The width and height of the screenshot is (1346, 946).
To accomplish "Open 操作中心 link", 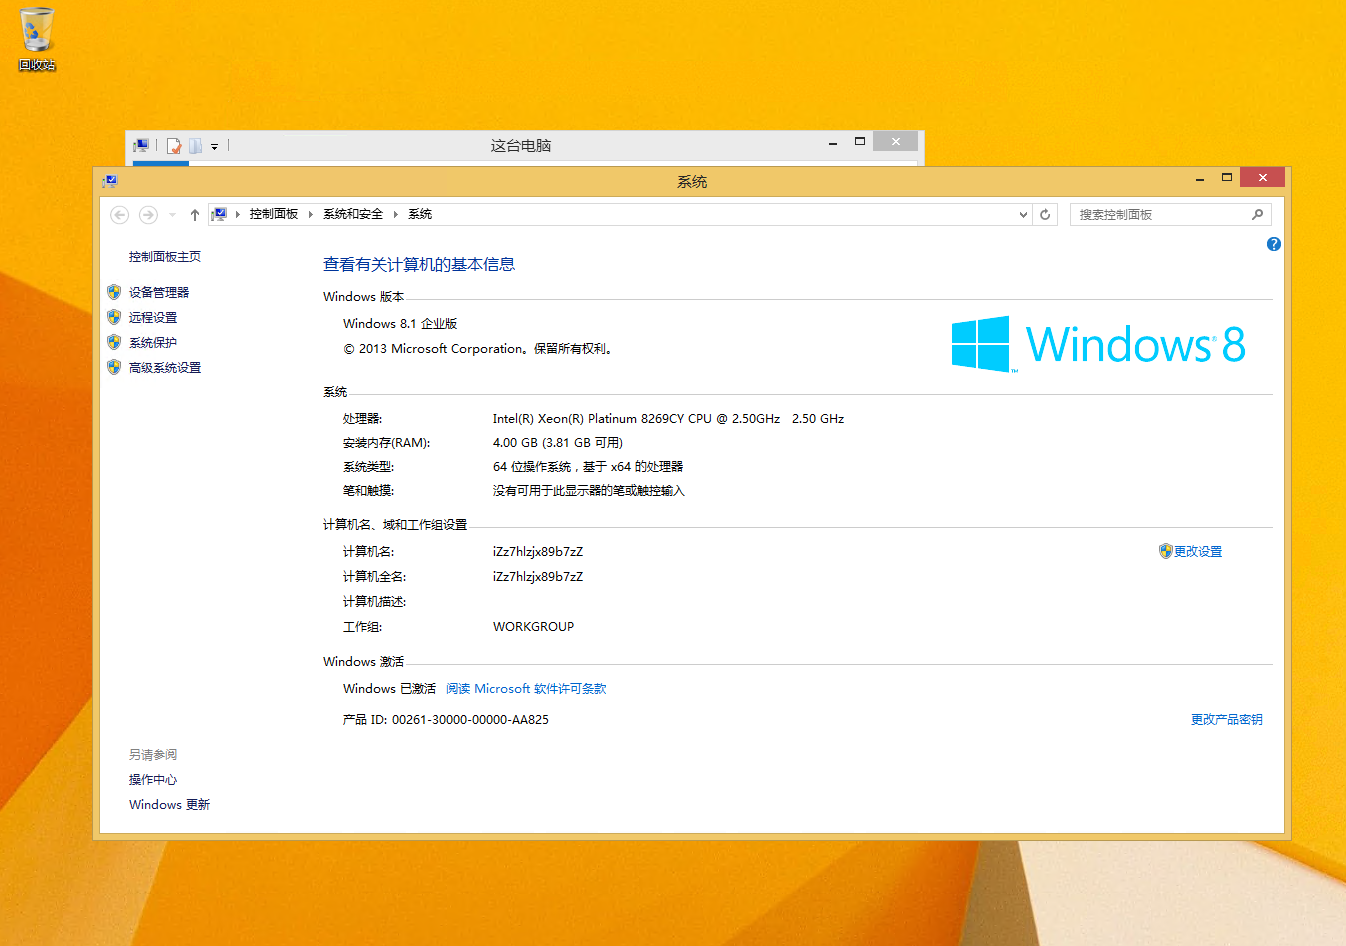I will 153,779.
